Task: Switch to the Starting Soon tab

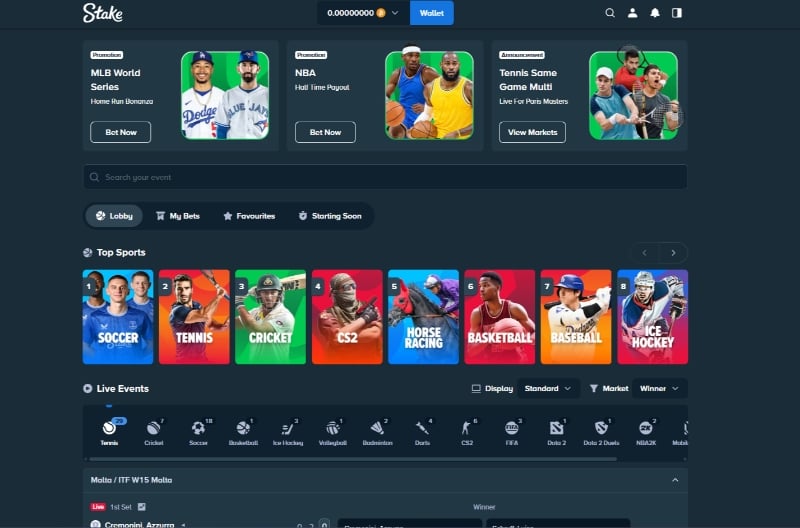Action: coord(330,216)
